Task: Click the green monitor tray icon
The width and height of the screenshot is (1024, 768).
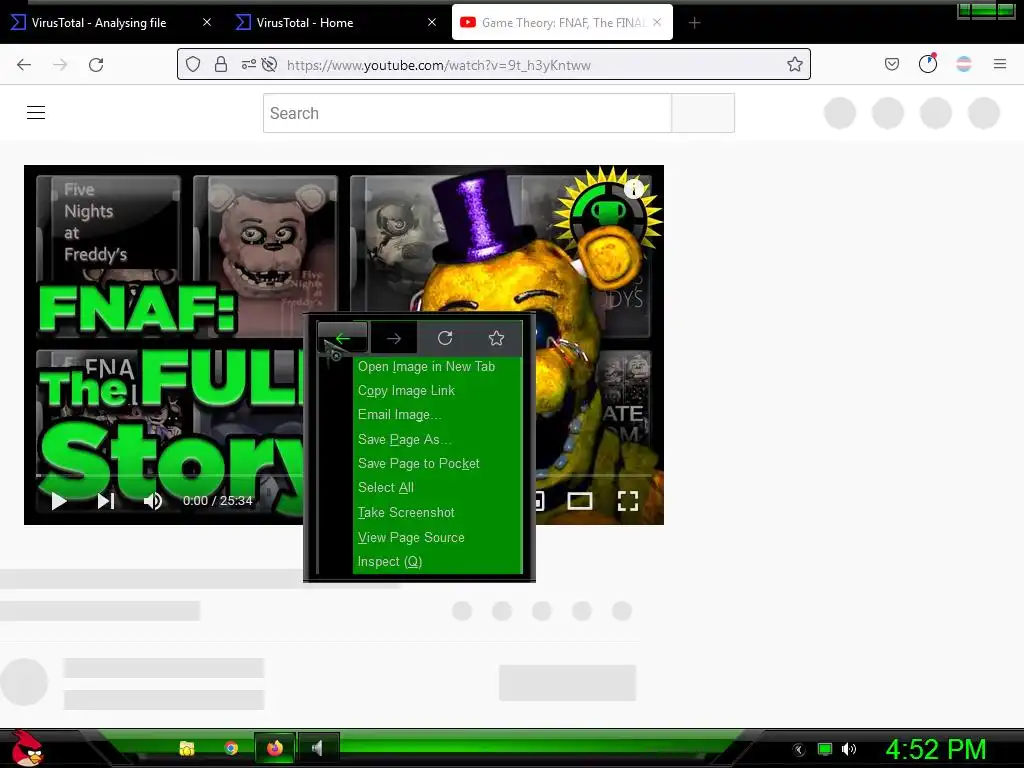Action: [x=825, y=749]
